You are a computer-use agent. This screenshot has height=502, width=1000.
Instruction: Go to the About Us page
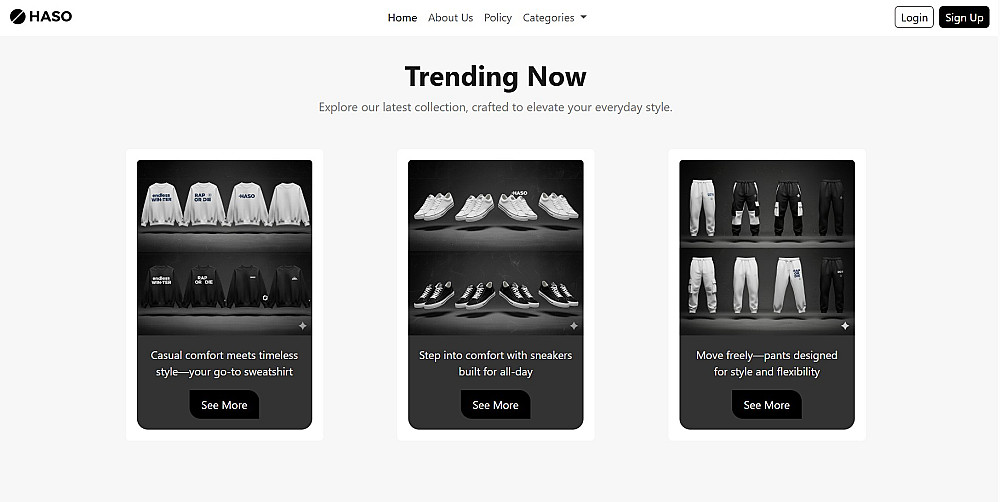click(x=450, y=18)
